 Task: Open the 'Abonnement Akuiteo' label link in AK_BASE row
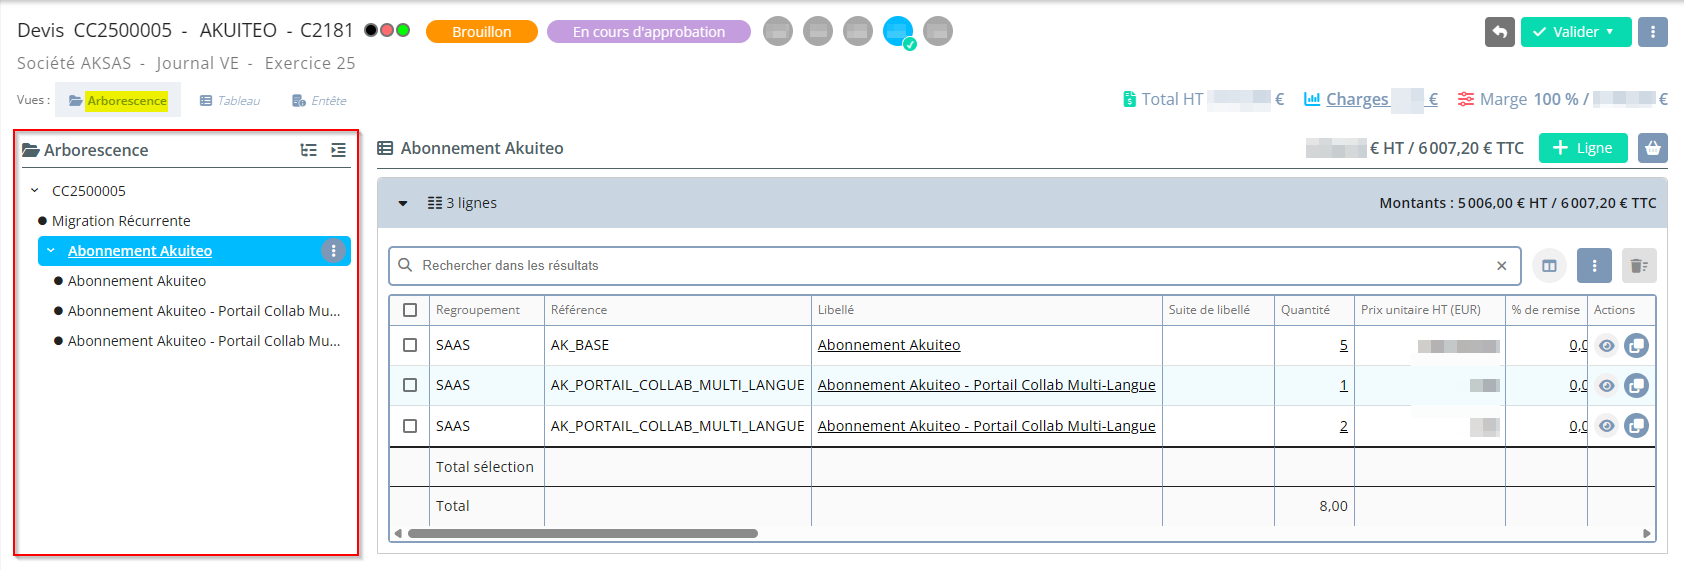(x=889, y=345)
